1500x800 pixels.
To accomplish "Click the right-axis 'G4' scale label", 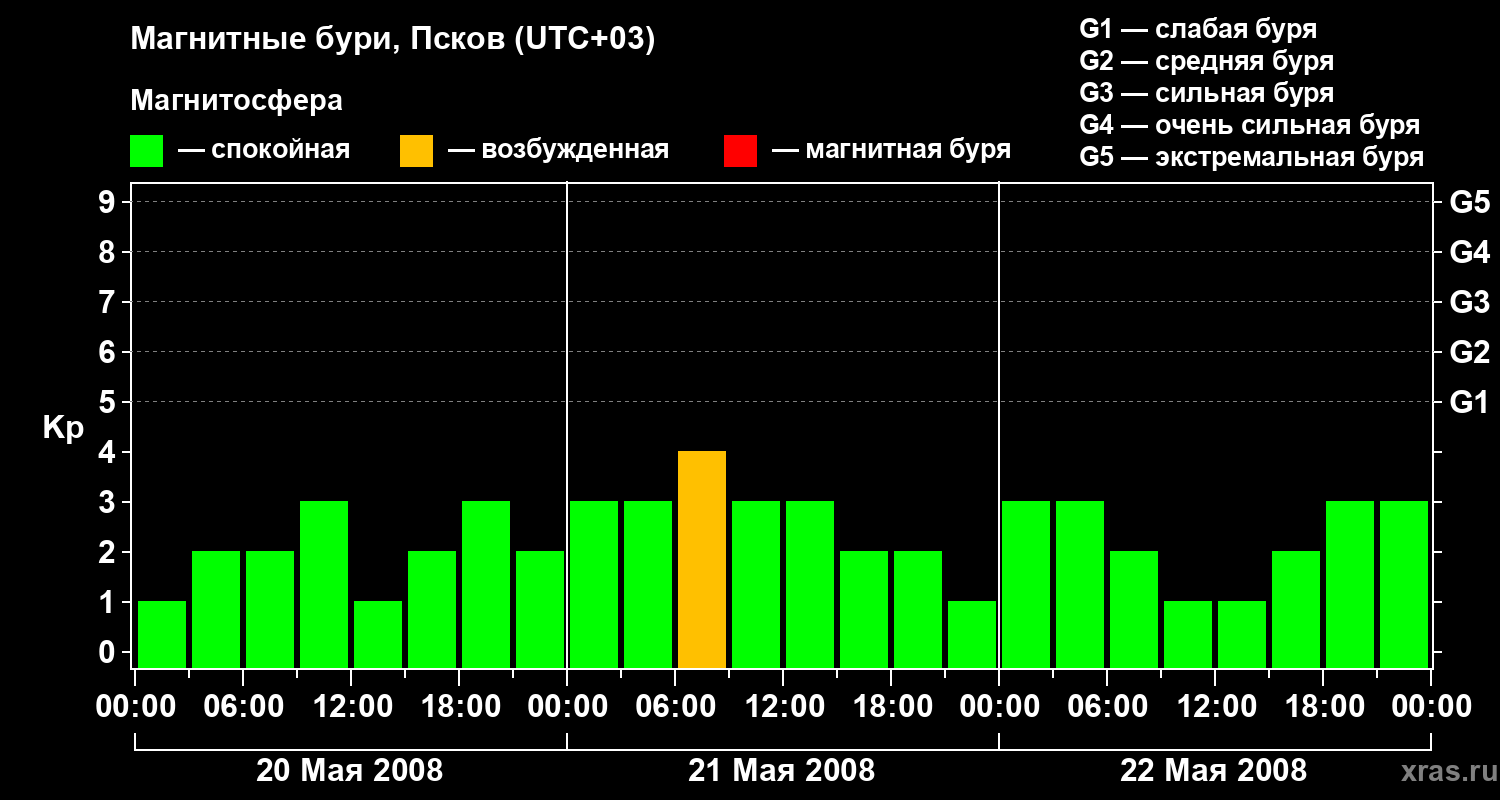I will (x=1469, y=252).
